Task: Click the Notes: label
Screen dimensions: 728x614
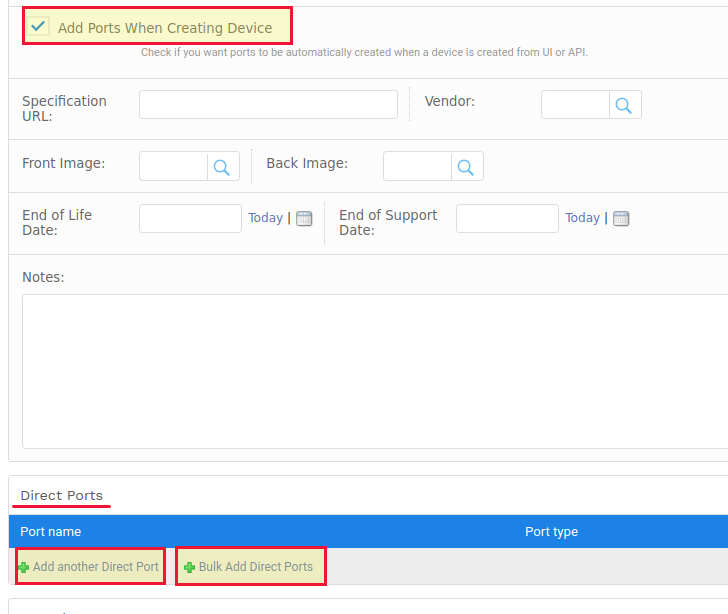Action: pyautogui.click(x=43, y=277)
